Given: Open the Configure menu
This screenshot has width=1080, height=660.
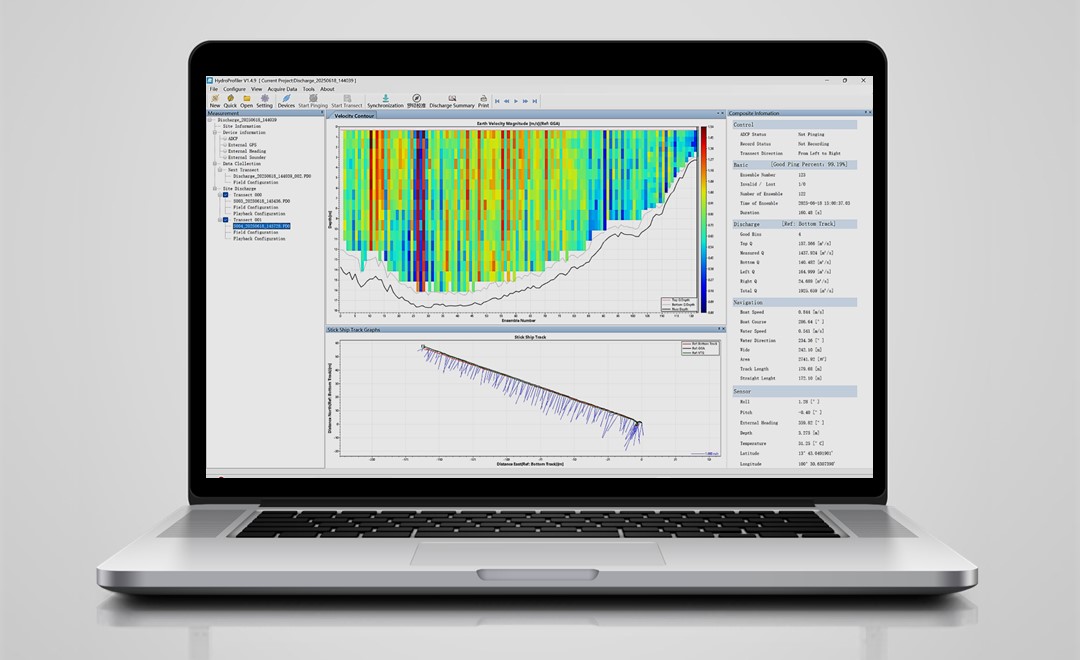Looking at the screenshot, I should click(234, 89).
